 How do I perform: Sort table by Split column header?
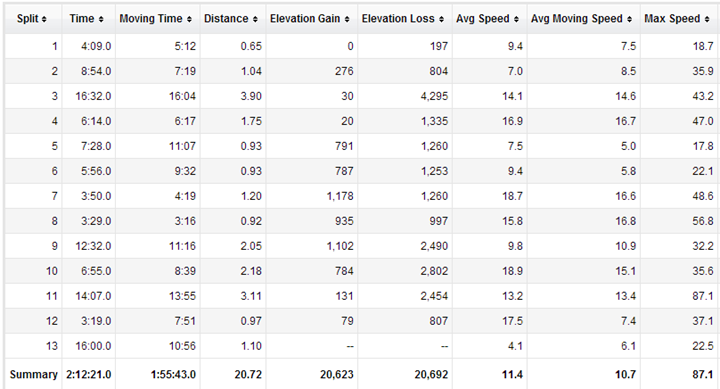(32, 19)
